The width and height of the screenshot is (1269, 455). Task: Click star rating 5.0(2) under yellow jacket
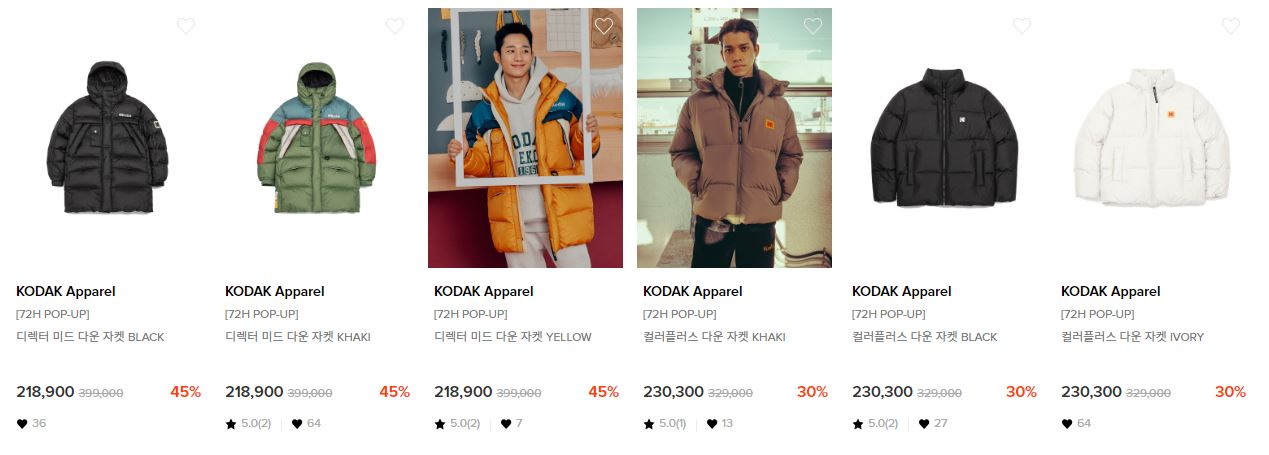pyautogui.click(x=457, y=424)
